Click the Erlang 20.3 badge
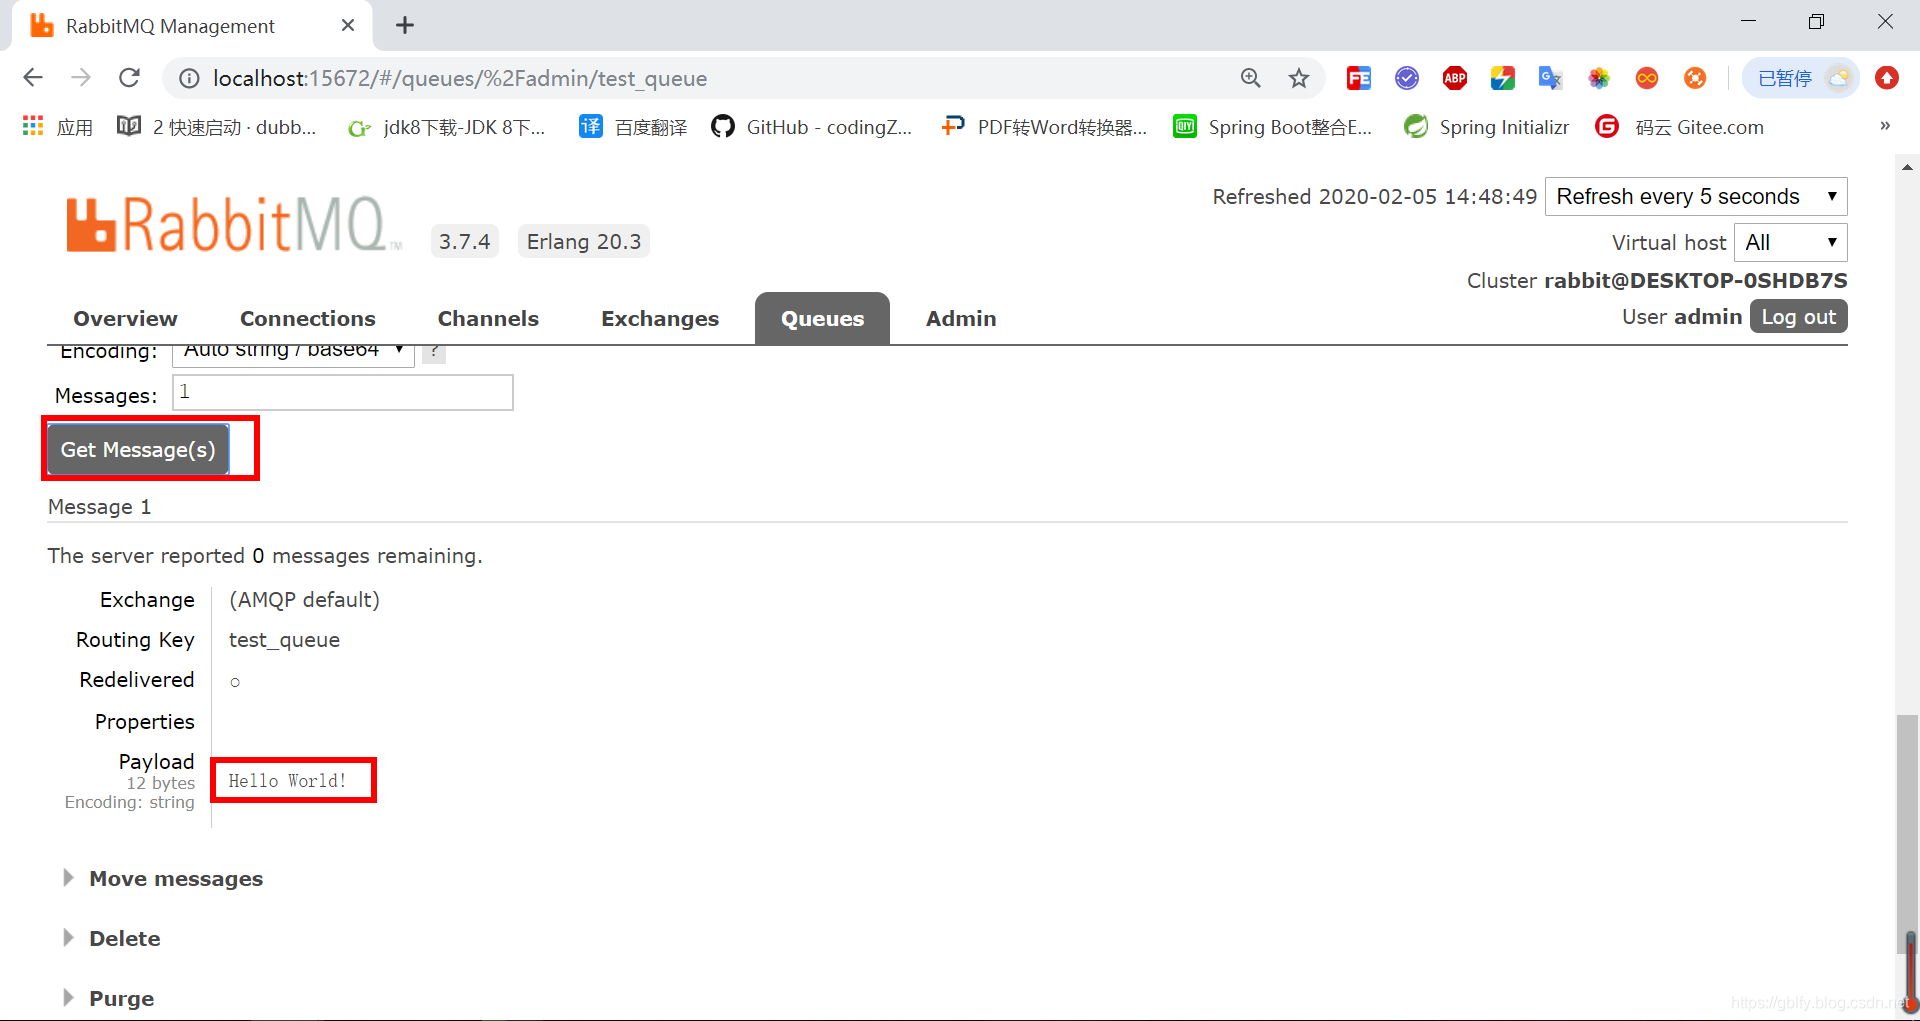The image size is (1920, 1021). coord(584,241)
